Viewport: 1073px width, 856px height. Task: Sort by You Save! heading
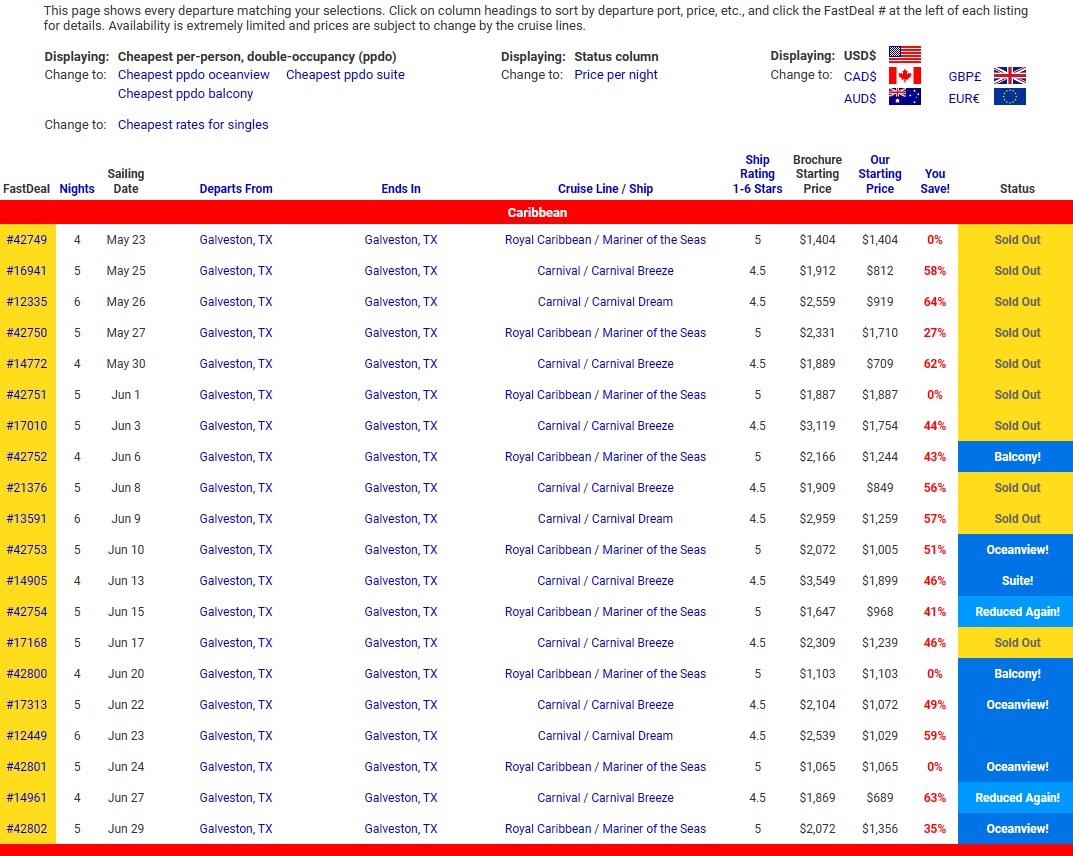pos(935,181)
